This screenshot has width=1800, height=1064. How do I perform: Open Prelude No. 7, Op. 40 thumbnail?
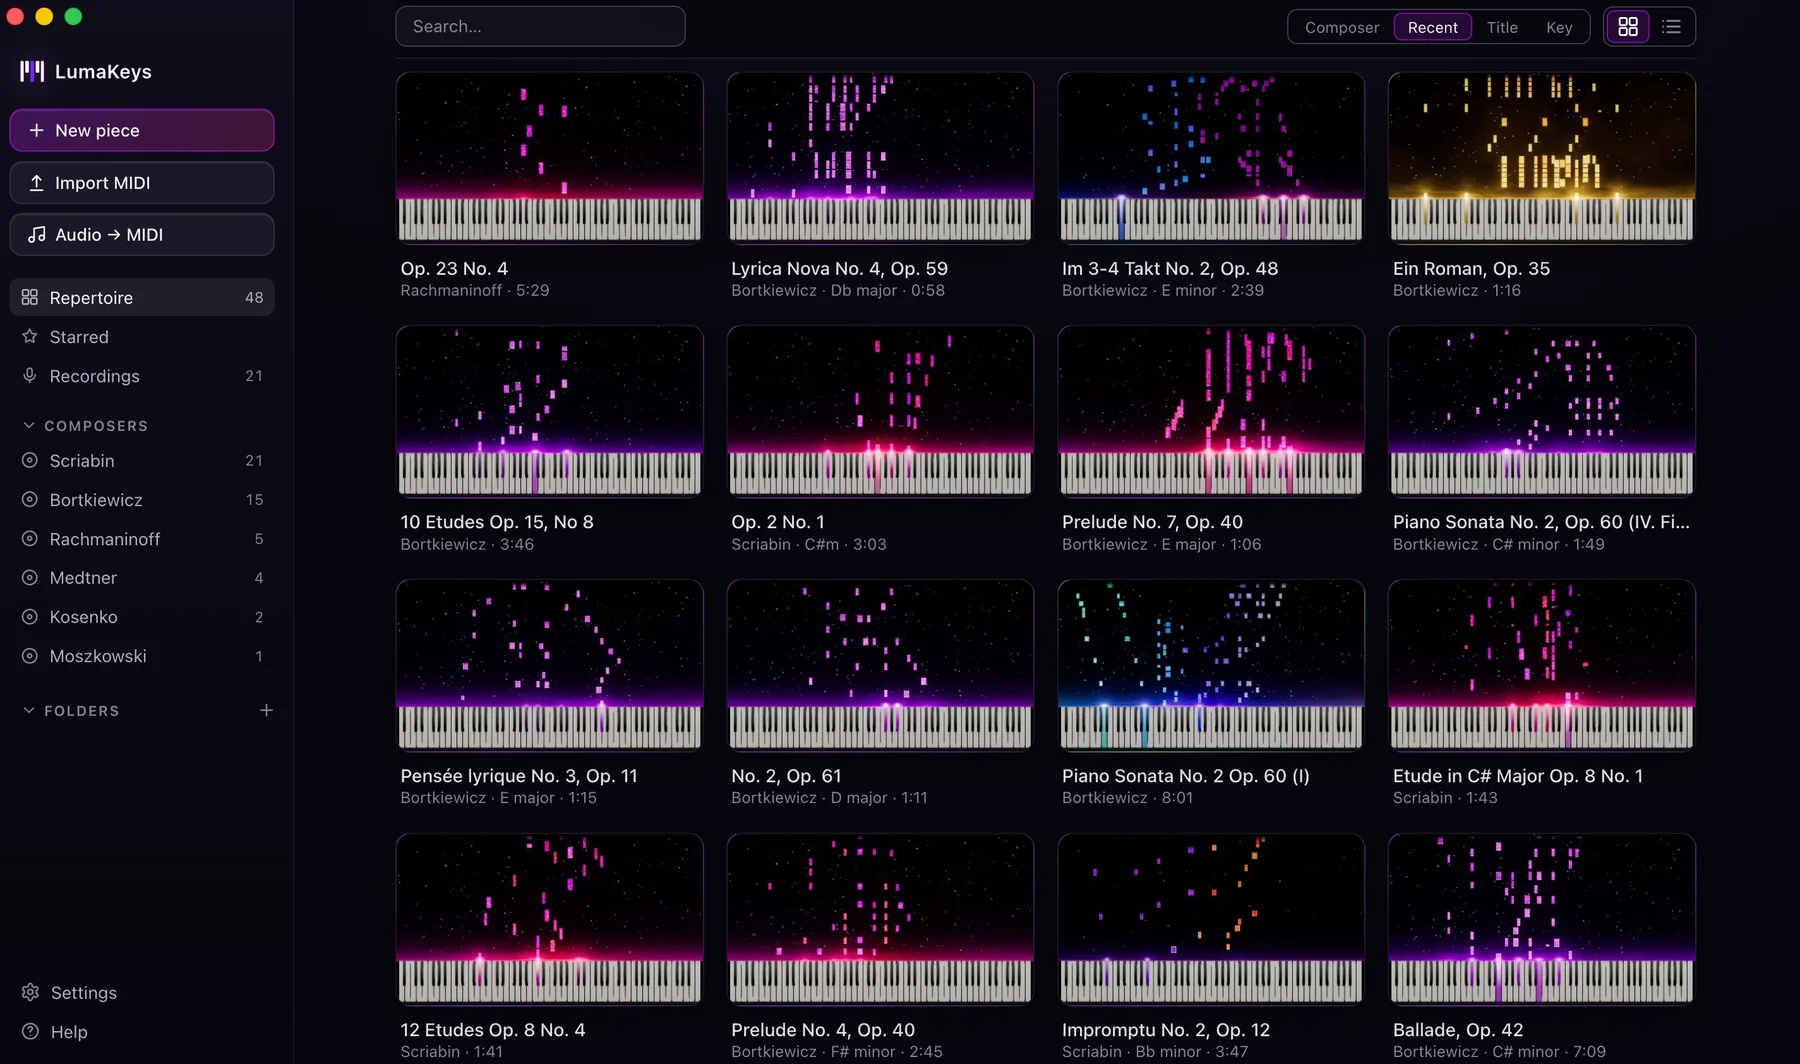coord(1211,411)
